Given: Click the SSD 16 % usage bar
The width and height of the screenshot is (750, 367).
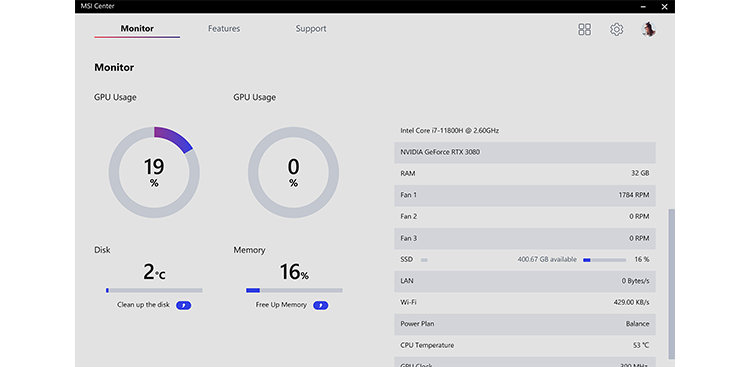Looking at the screenshot, I should (605, 260).
